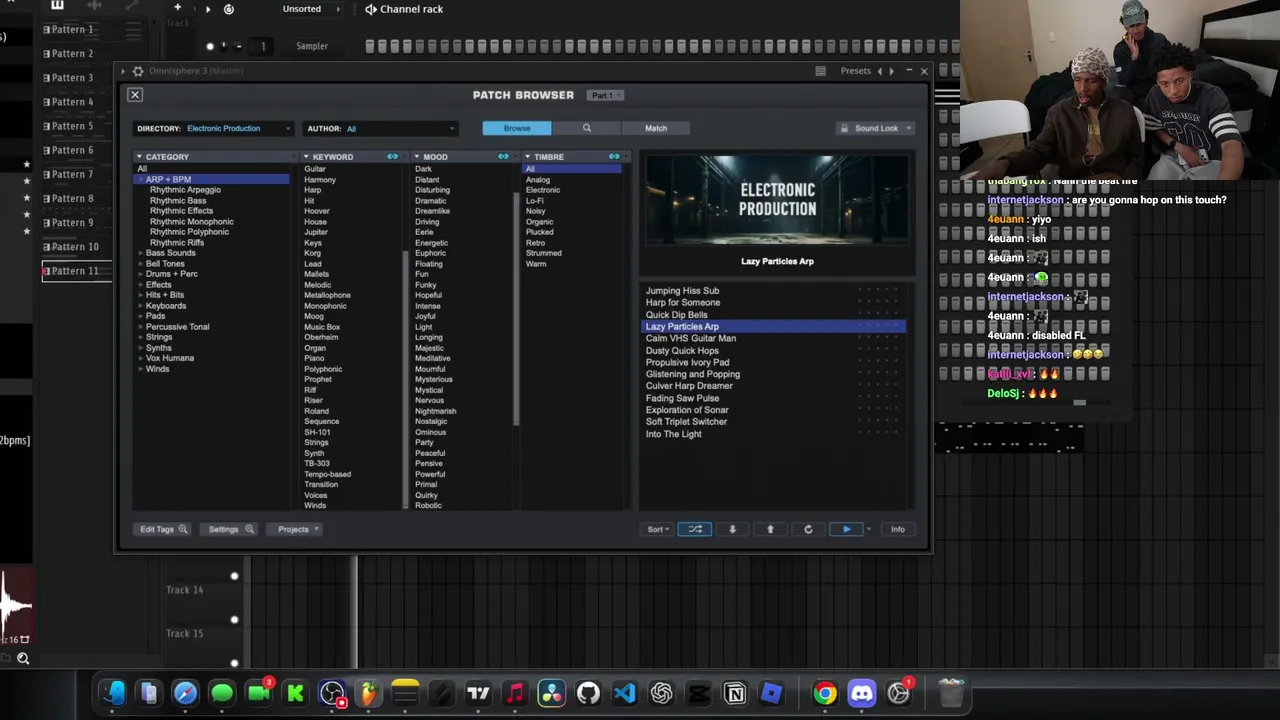This screenshot has width=1280, height=720.
Task: Go to next preset arrow in plugin header
Action: (891, 71)
